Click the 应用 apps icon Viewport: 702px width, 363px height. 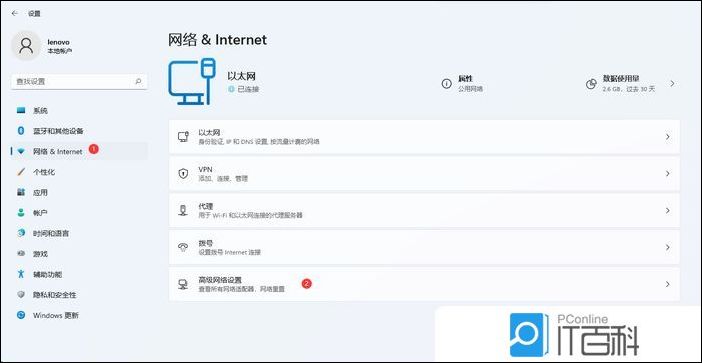(21, 192)
